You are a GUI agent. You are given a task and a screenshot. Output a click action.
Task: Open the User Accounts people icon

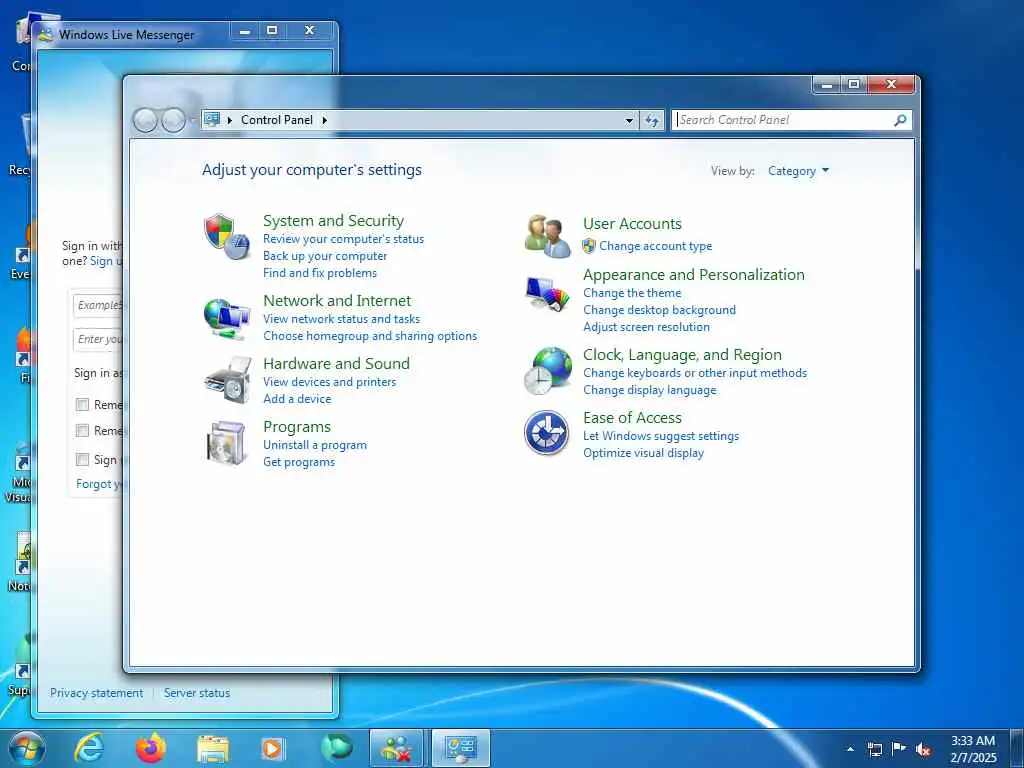pyautogui.click(x=547, y=236)
